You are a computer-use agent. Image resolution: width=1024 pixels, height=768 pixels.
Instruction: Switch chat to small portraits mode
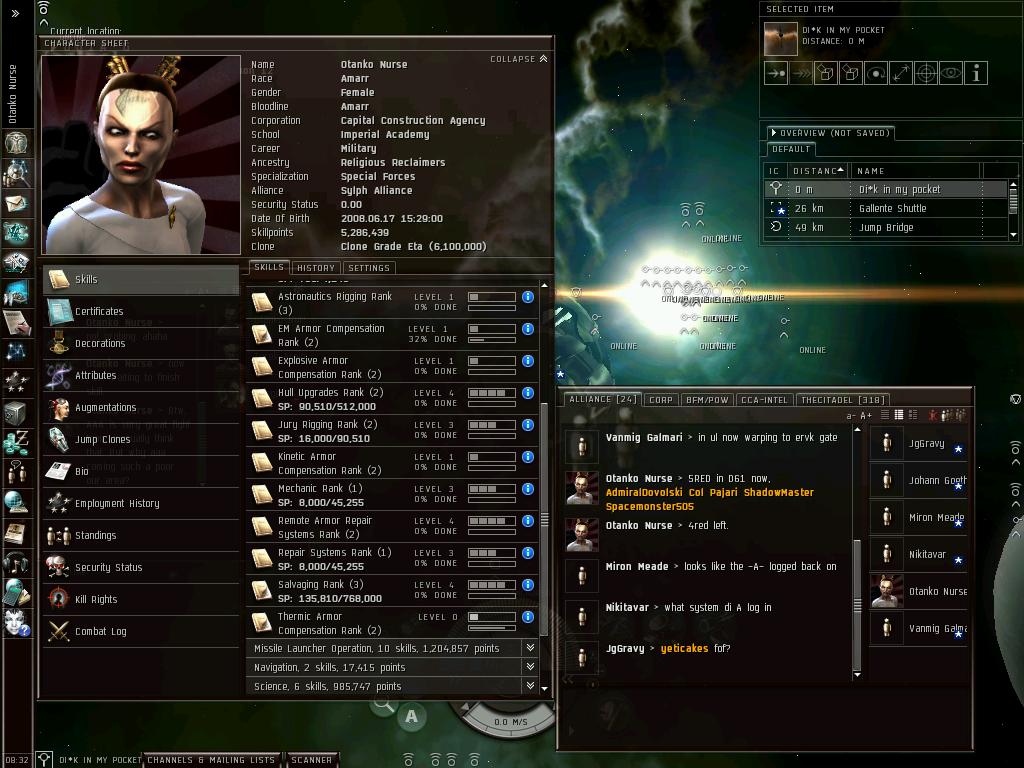tap(899, 415)
